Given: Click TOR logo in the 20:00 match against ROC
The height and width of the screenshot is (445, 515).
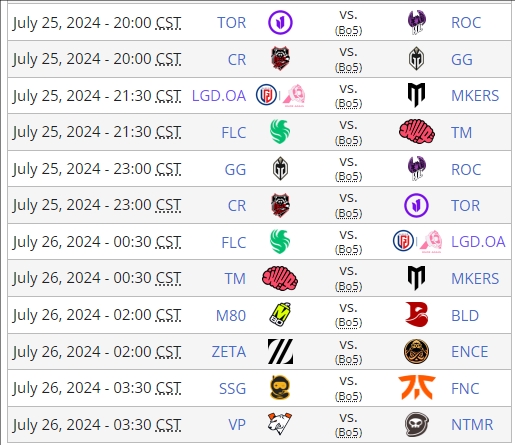Looking at the screenshot, I should click(x=280, y=22).
